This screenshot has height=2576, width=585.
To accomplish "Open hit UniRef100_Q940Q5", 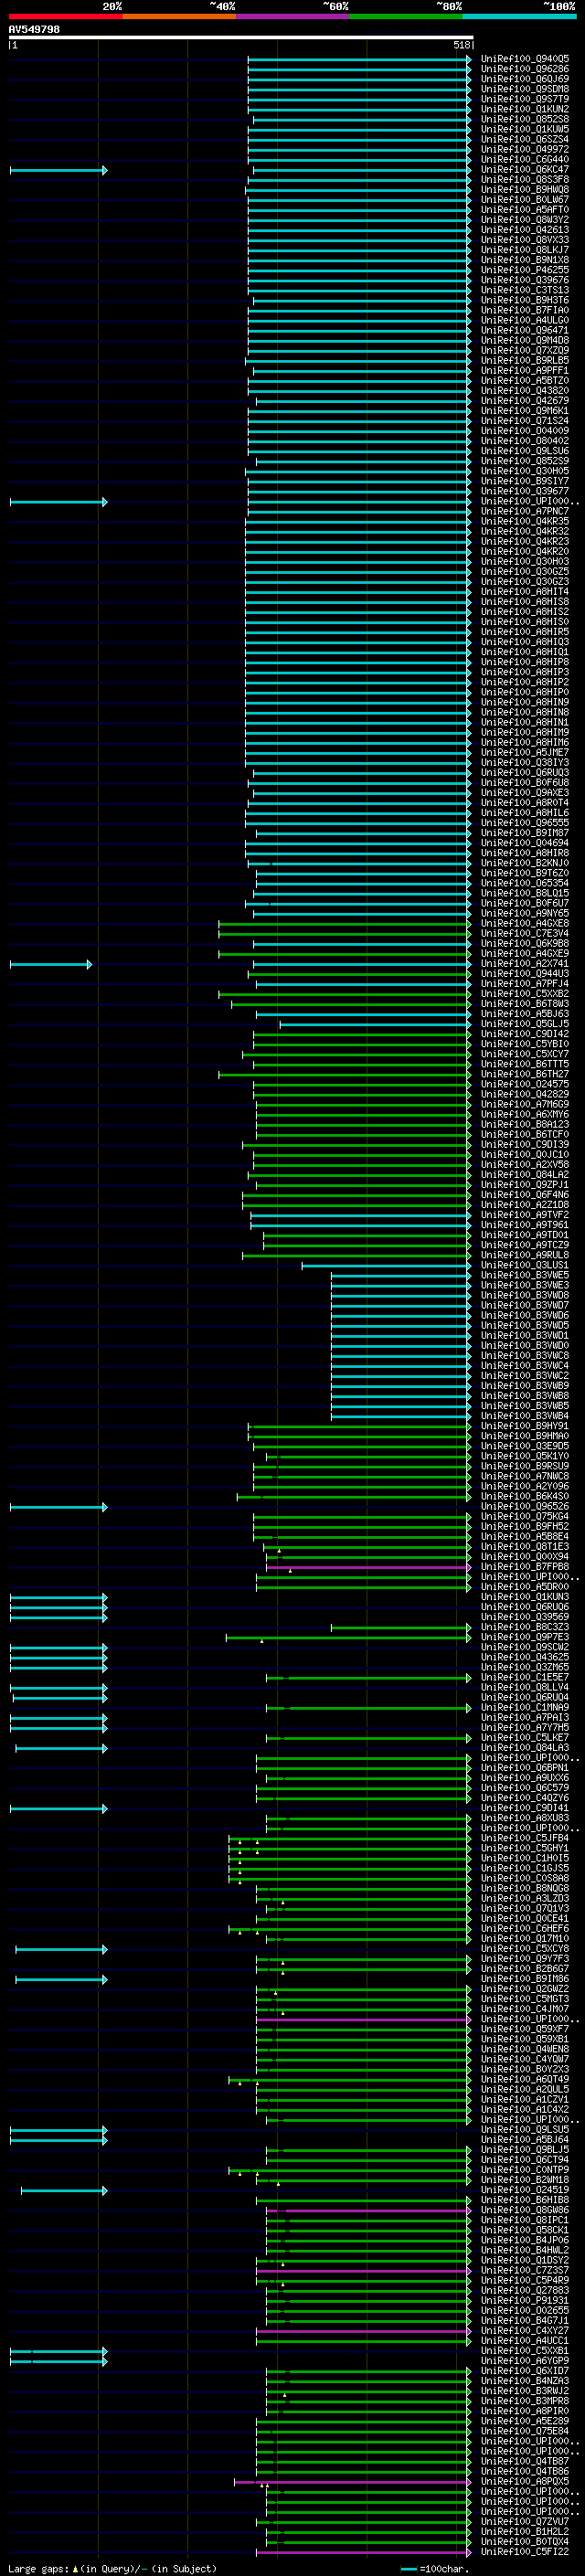I will (x=525, y=59).
